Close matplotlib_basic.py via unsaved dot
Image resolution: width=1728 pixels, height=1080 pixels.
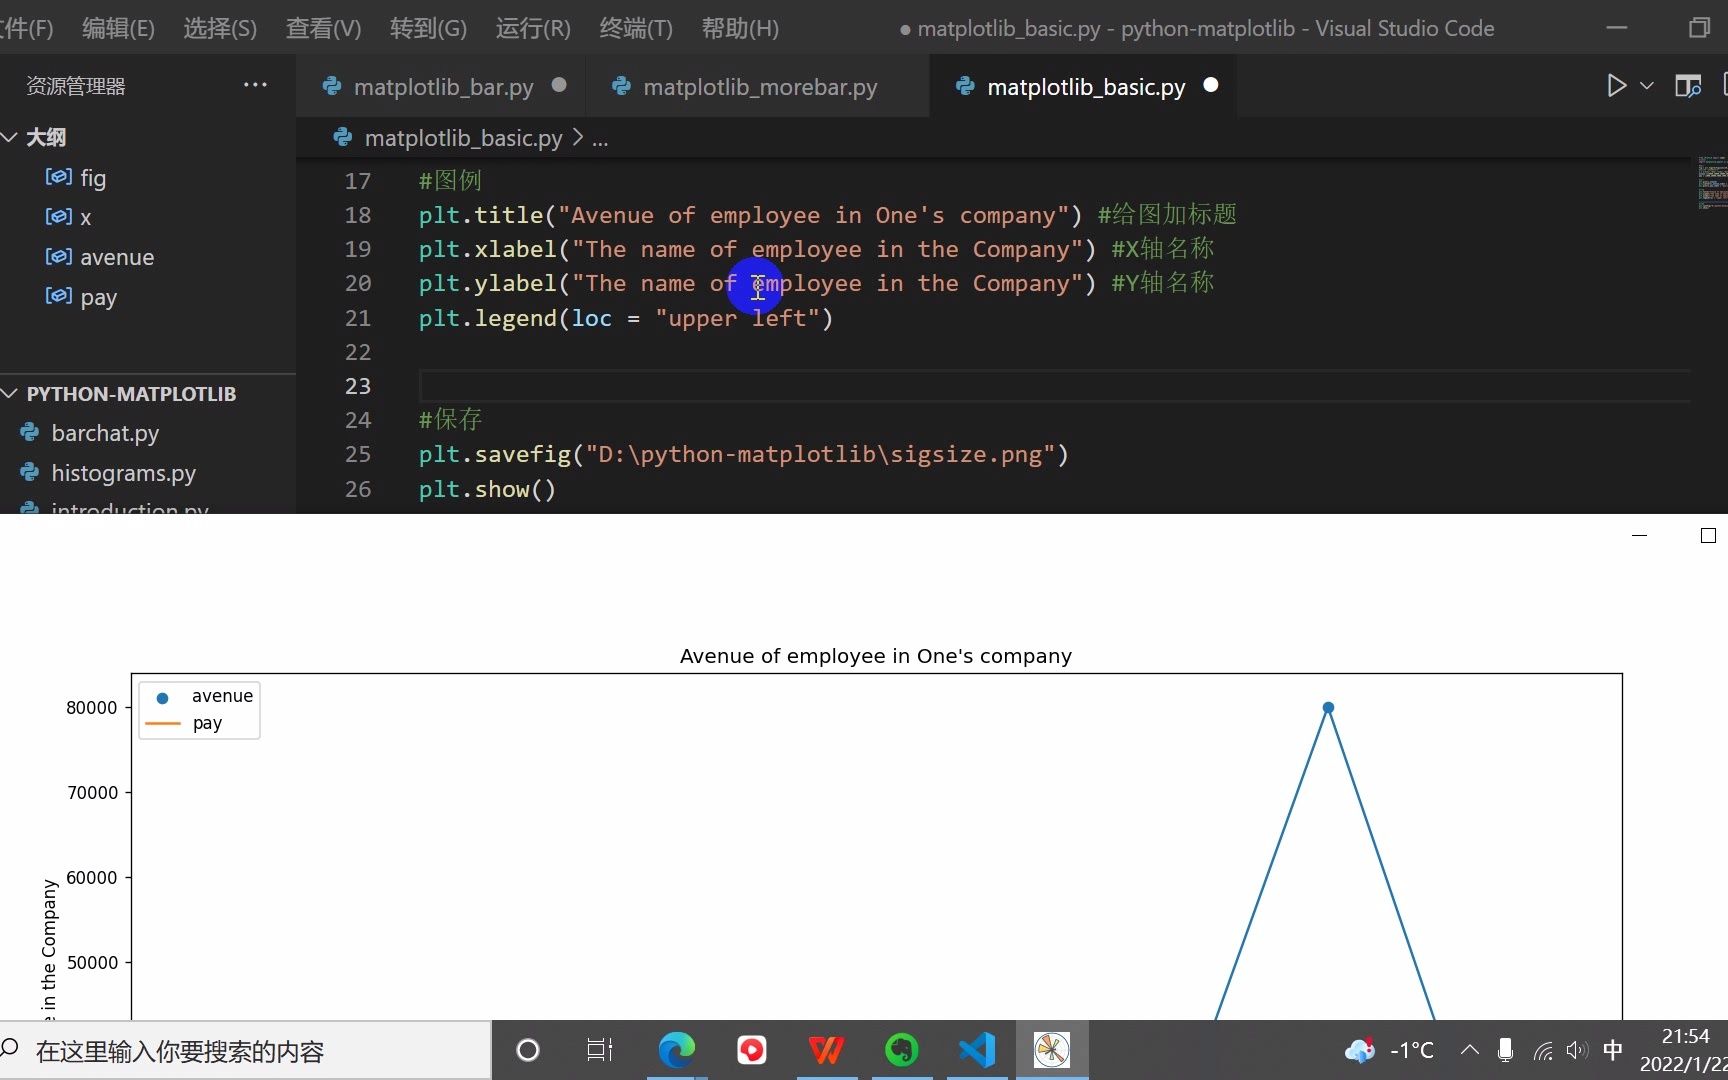pyautogui.click(x=1210, y=85)
